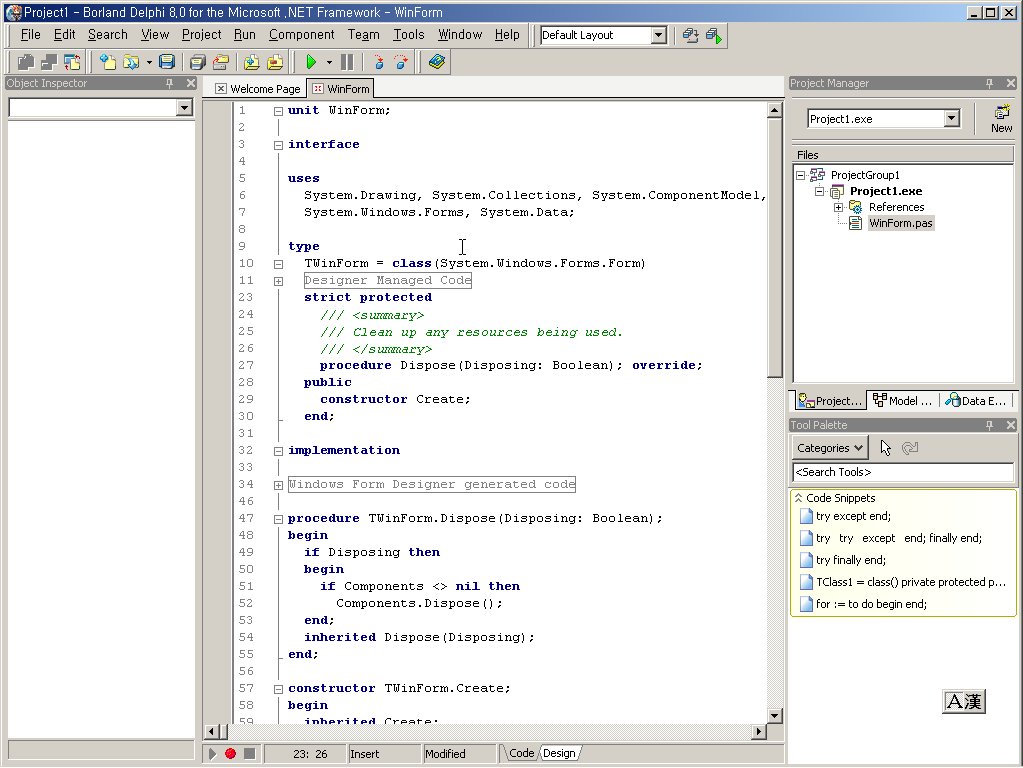
Task: Click the Save disk icon in toolbar
Action: [167, 62]
